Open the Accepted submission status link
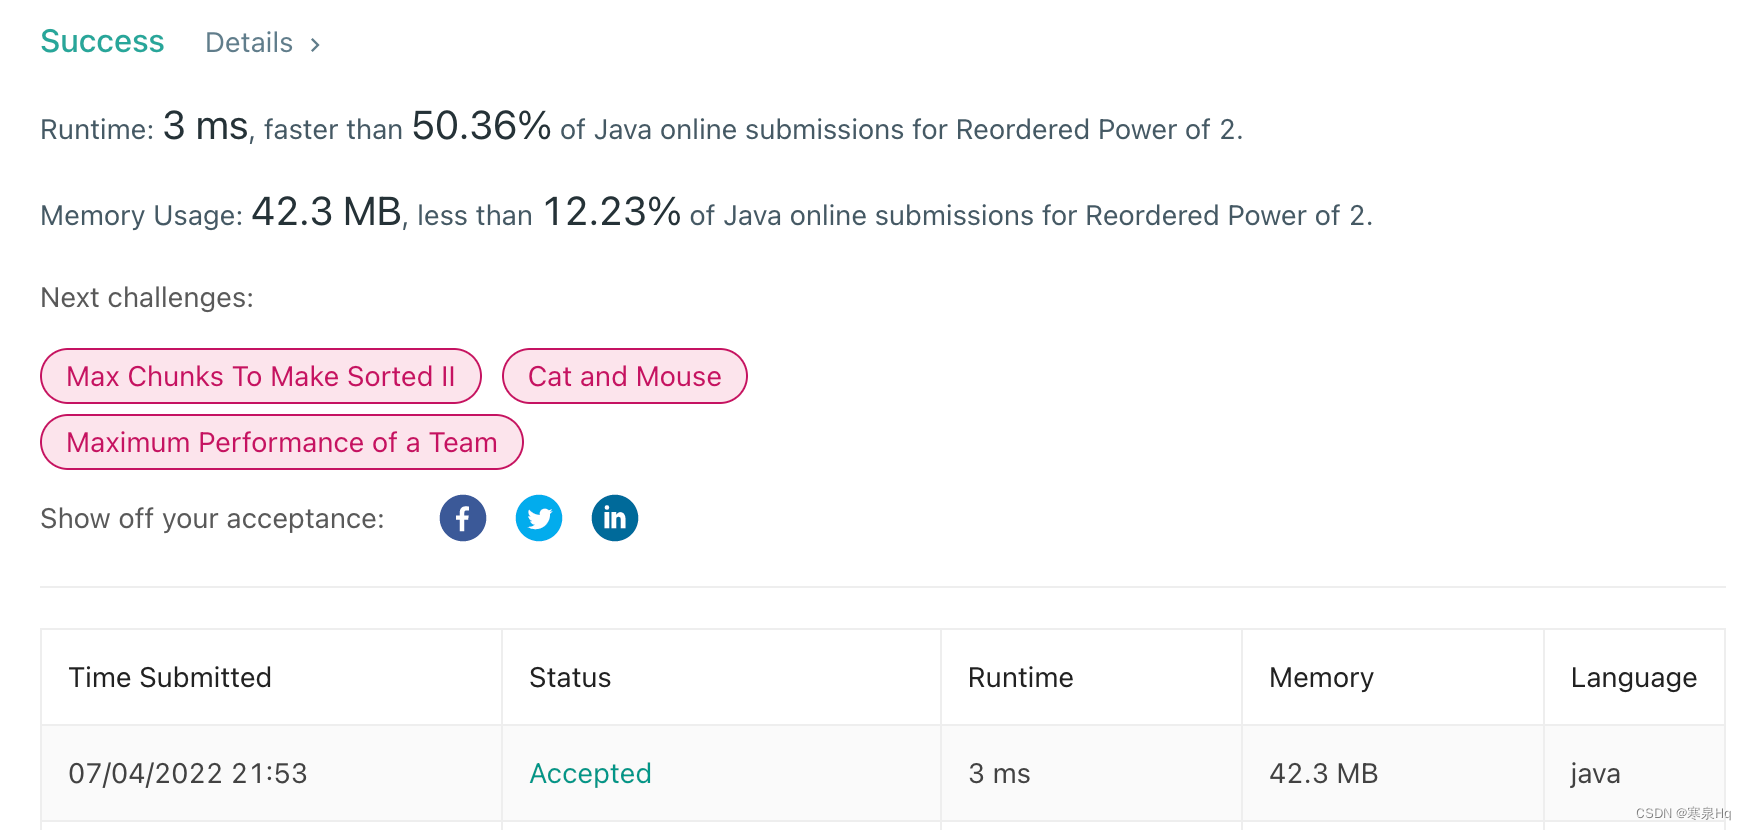Image resolution: width=1746 pixels, height=830 pixels. point(590,773)
